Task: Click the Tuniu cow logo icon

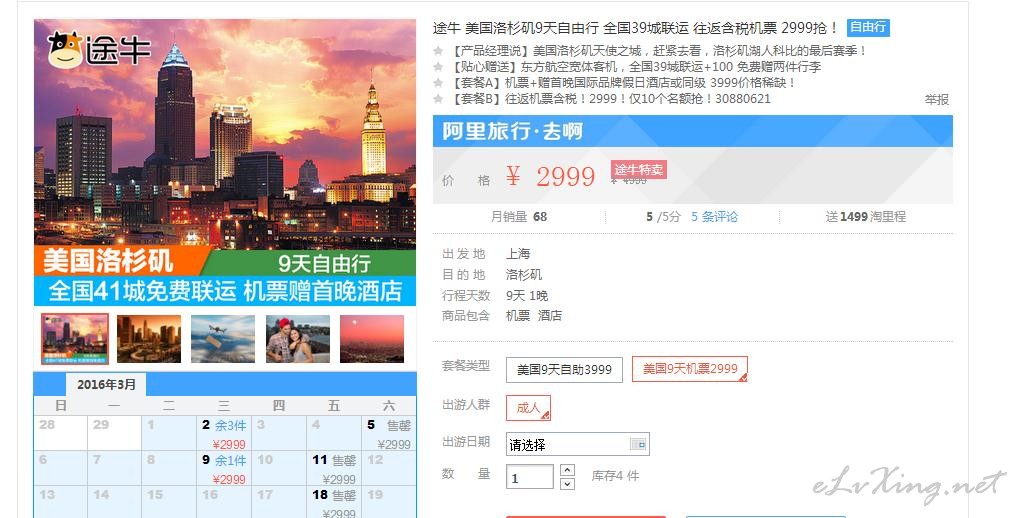Action: [x=65, y=49]
